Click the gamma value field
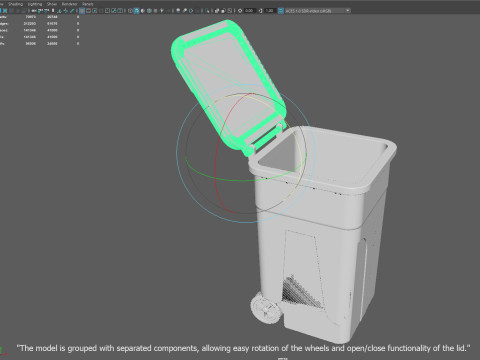This screenshot has height=360, width=480. point(270,11)
